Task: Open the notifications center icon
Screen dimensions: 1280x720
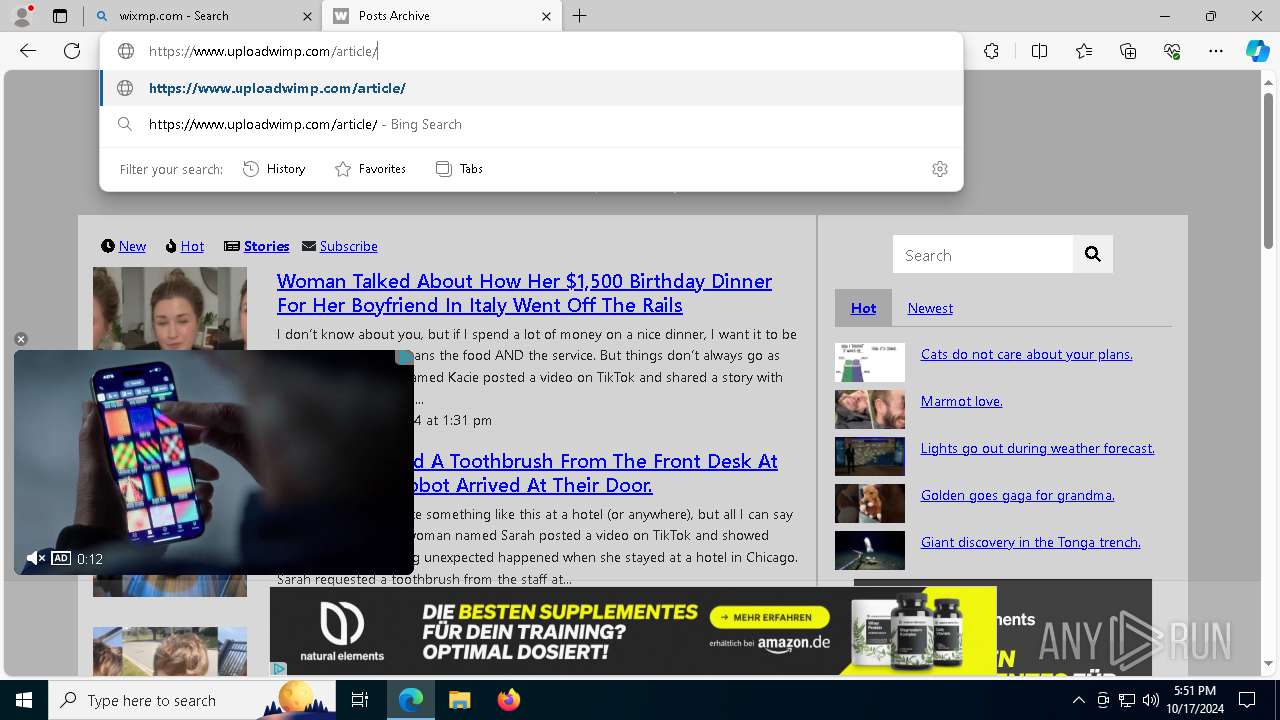Action: point(1247,700)
